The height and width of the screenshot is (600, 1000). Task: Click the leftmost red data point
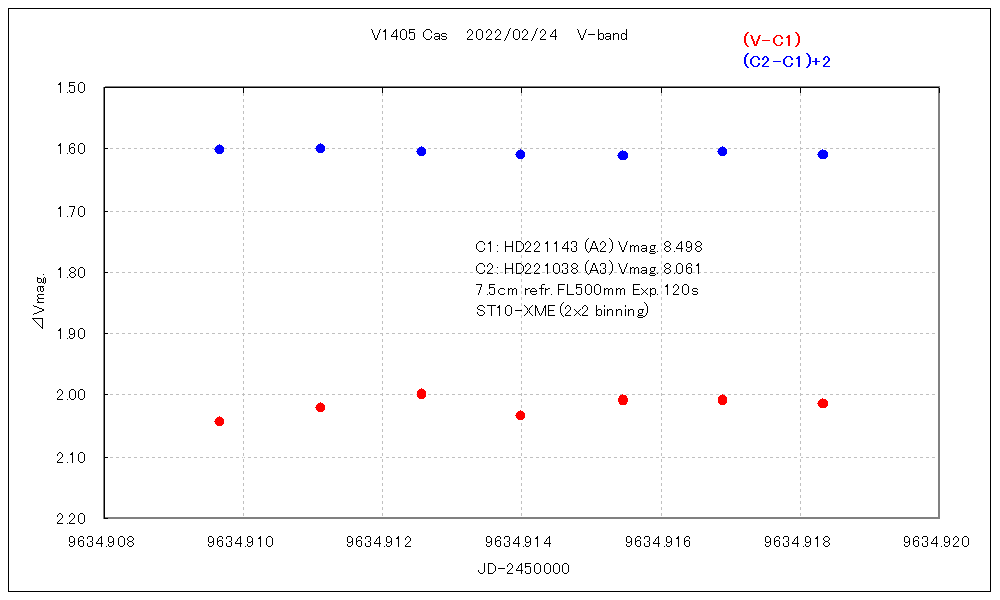pyautogui.click(x=219, y=421)
